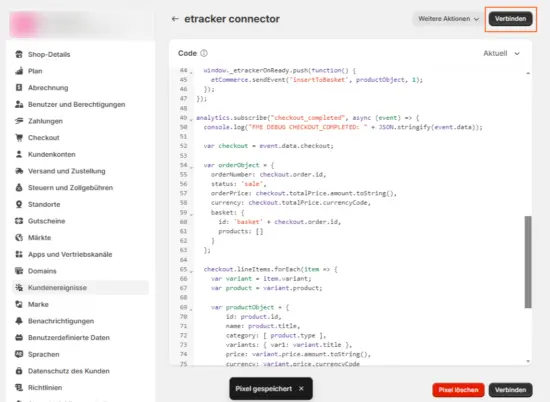The image size is (550, 402).
Task: Click the Zahlungen payments icon
Action: point(19,121)
